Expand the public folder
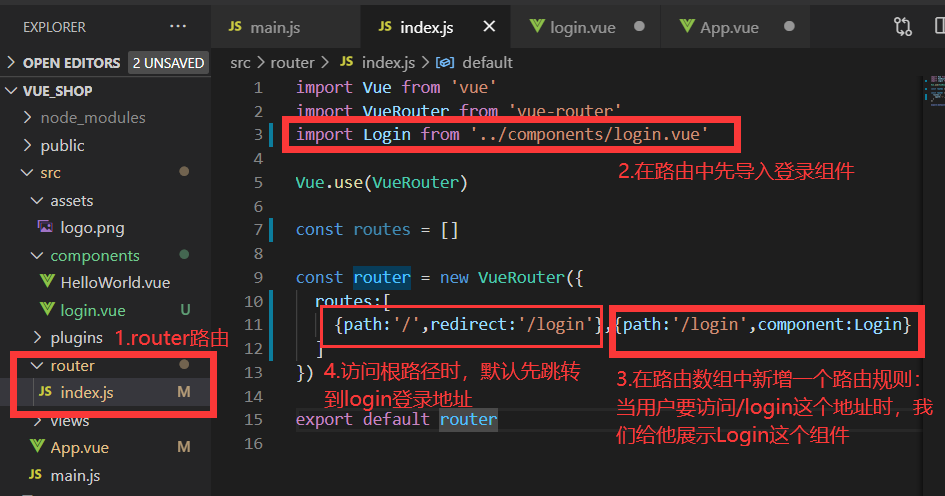 [62, 145]
